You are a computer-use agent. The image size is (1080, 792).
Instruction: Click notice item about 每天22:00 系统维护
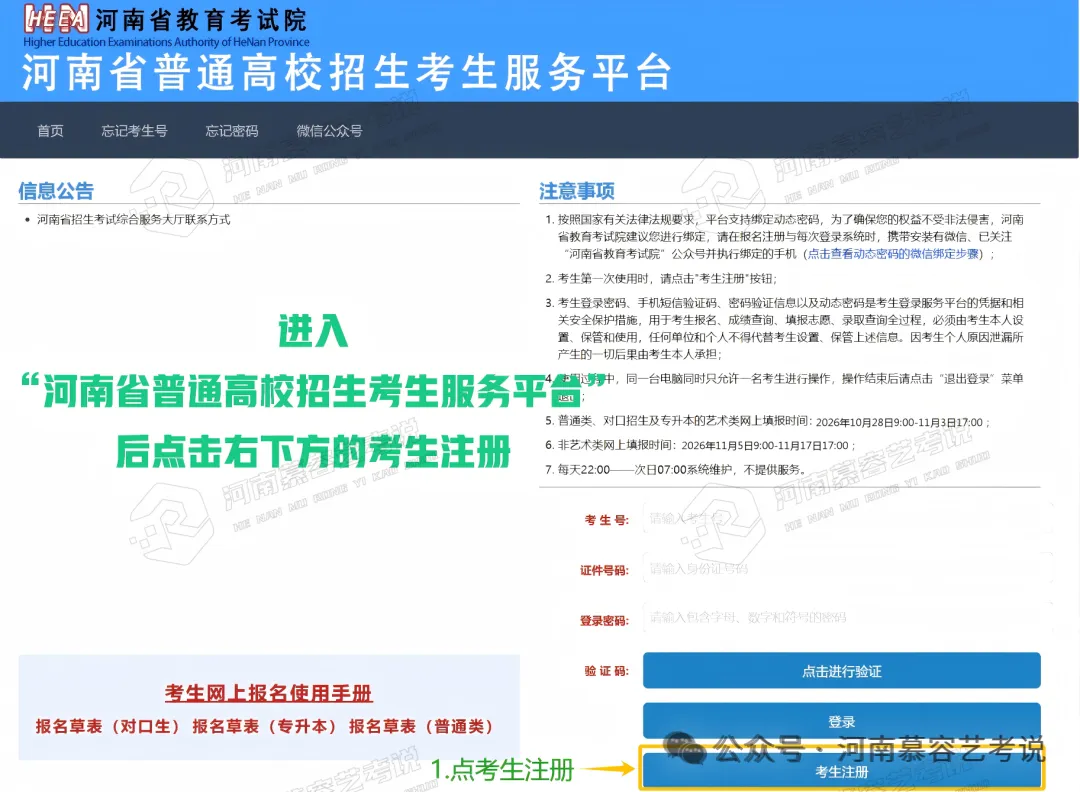pyautogui.click(x=676, y=470)
